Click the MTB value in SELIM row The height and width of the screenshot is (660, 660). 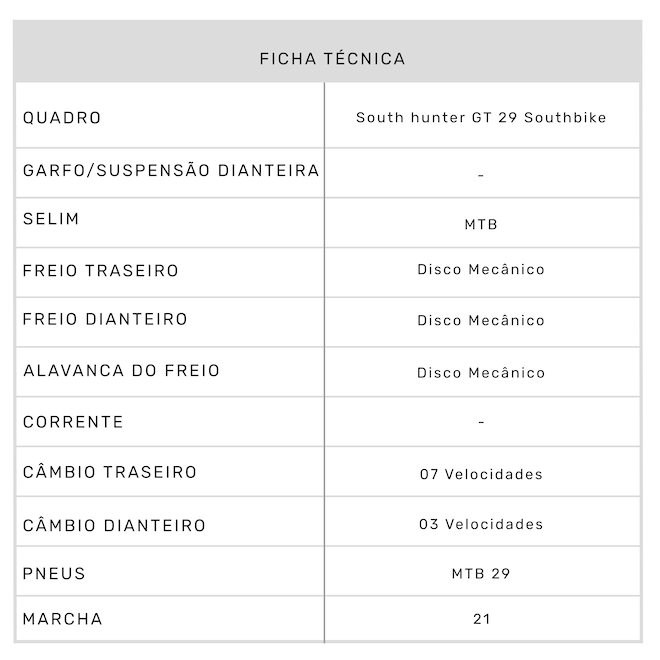click(481, 225)
